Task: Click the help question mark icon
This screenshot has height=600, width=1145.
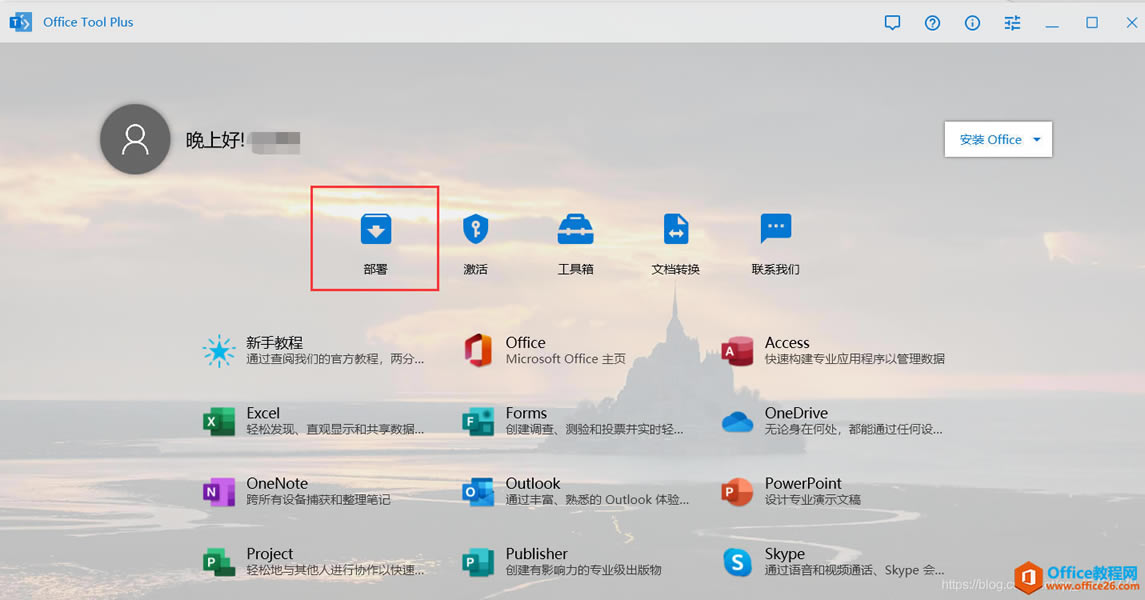Action: [x=932, y=22]
